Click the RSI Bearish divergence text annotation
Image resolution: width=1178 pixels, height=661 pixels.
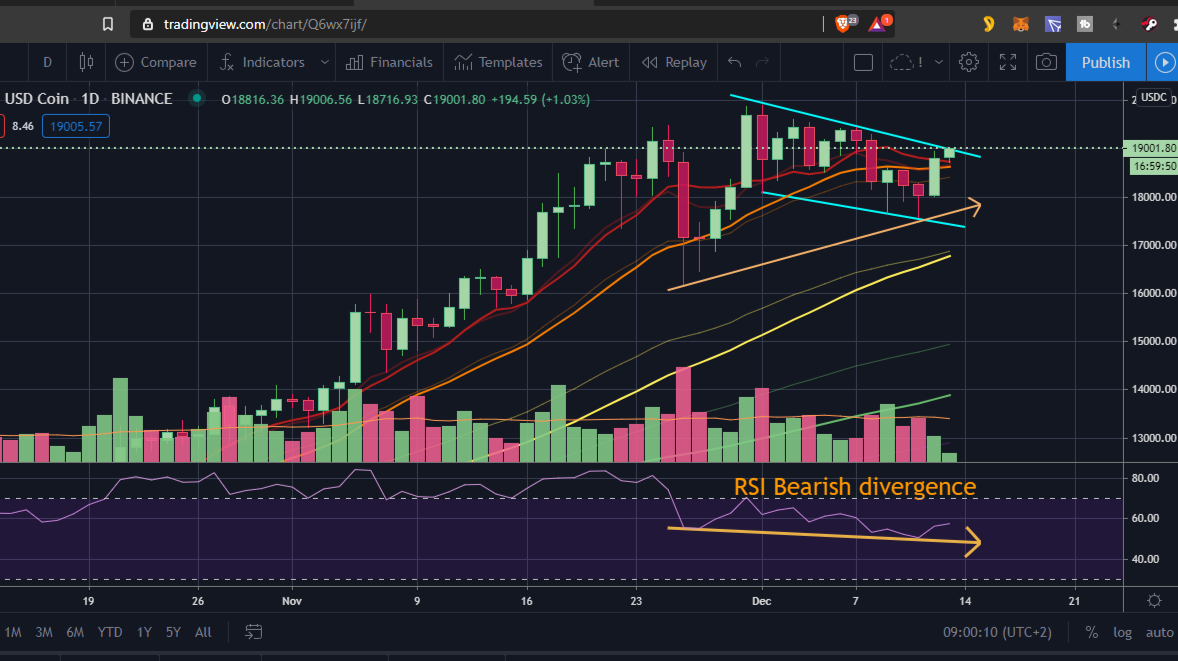click(854, 487)
